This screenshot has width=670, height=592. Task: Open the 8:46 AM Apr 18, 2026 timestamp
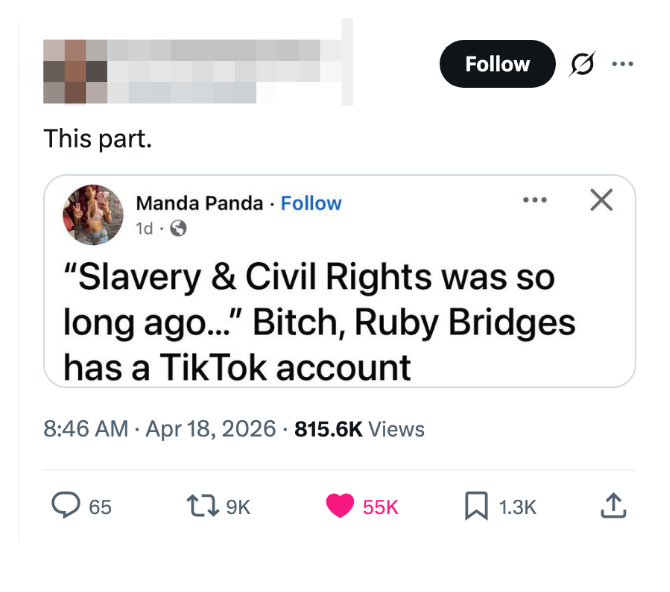coord(159,429)
